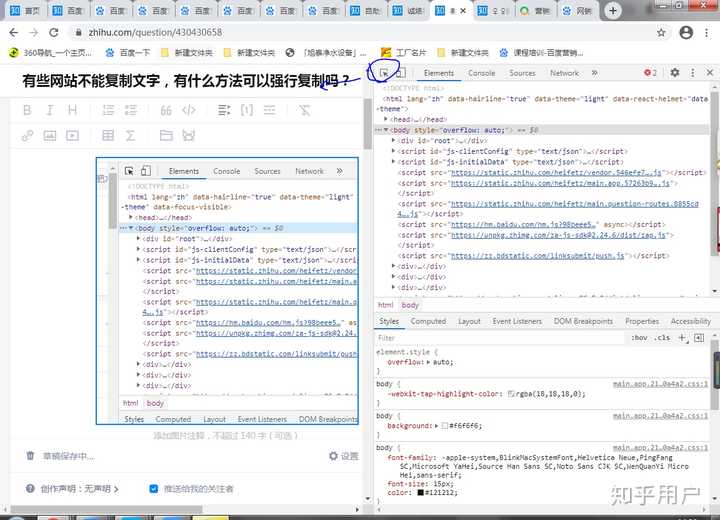Insert a formula with the sigma icon
This screenshot has height=520, width=720.
tap(130, 136)
